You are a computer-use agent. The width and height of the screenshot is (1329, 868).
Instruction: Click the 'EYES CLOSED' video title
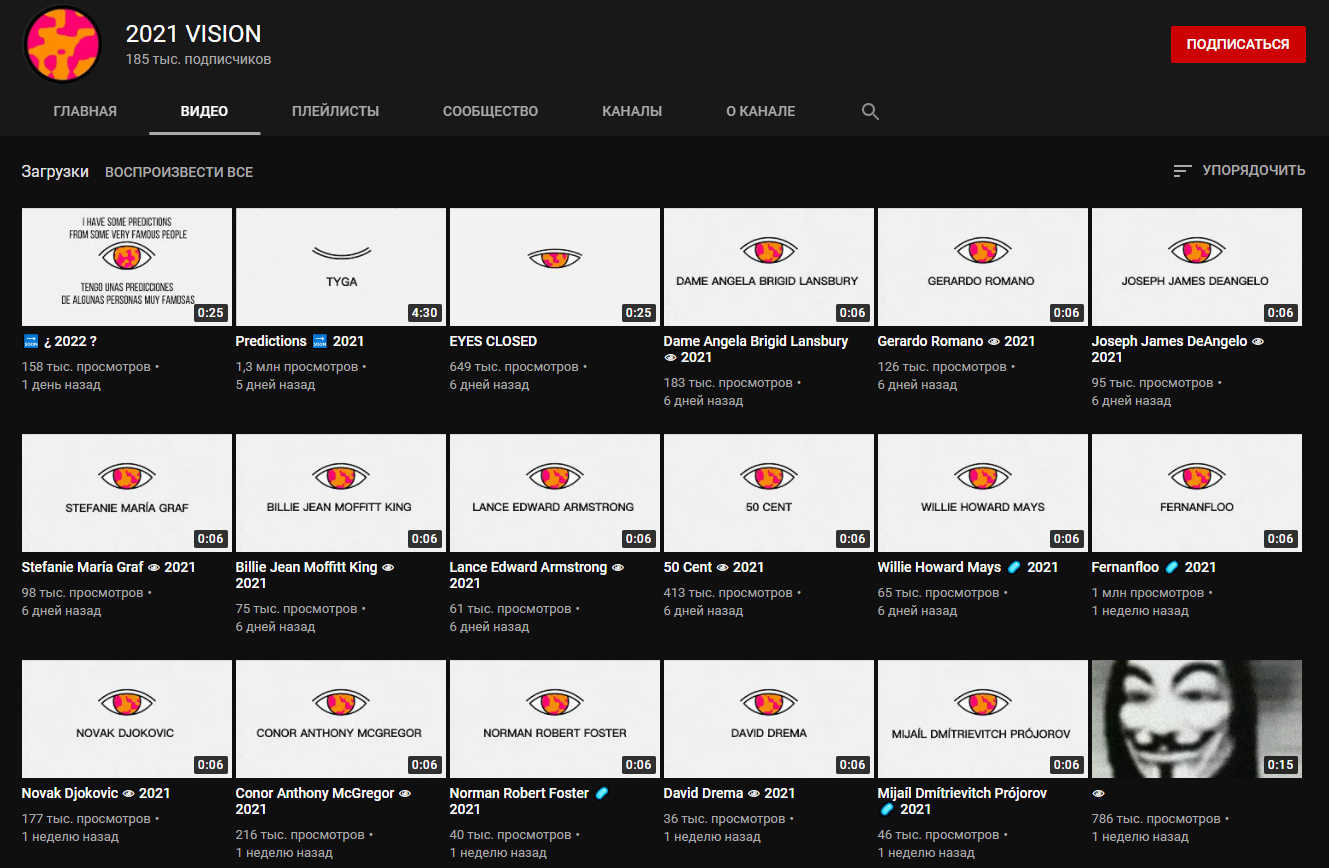pos(493,341)
